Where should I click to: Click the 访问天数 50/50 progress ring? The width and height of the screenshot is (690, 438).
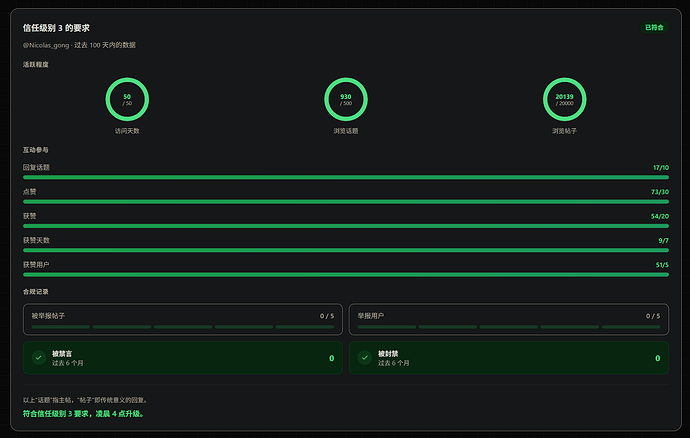(x=127, y=99)
